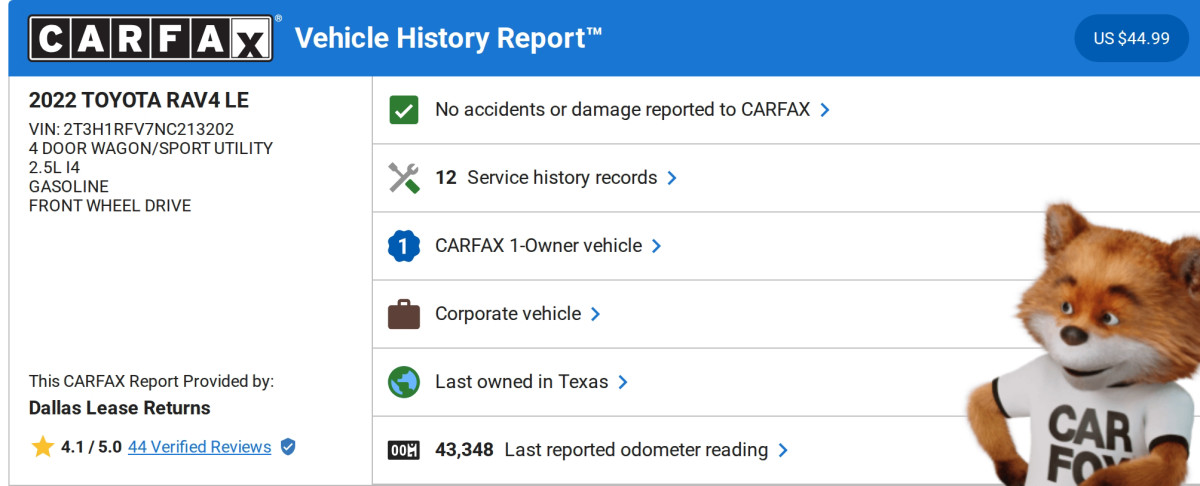Click the blue verified shield badge
Screen dimensions: 1200x486
click(x=288, y=447)
